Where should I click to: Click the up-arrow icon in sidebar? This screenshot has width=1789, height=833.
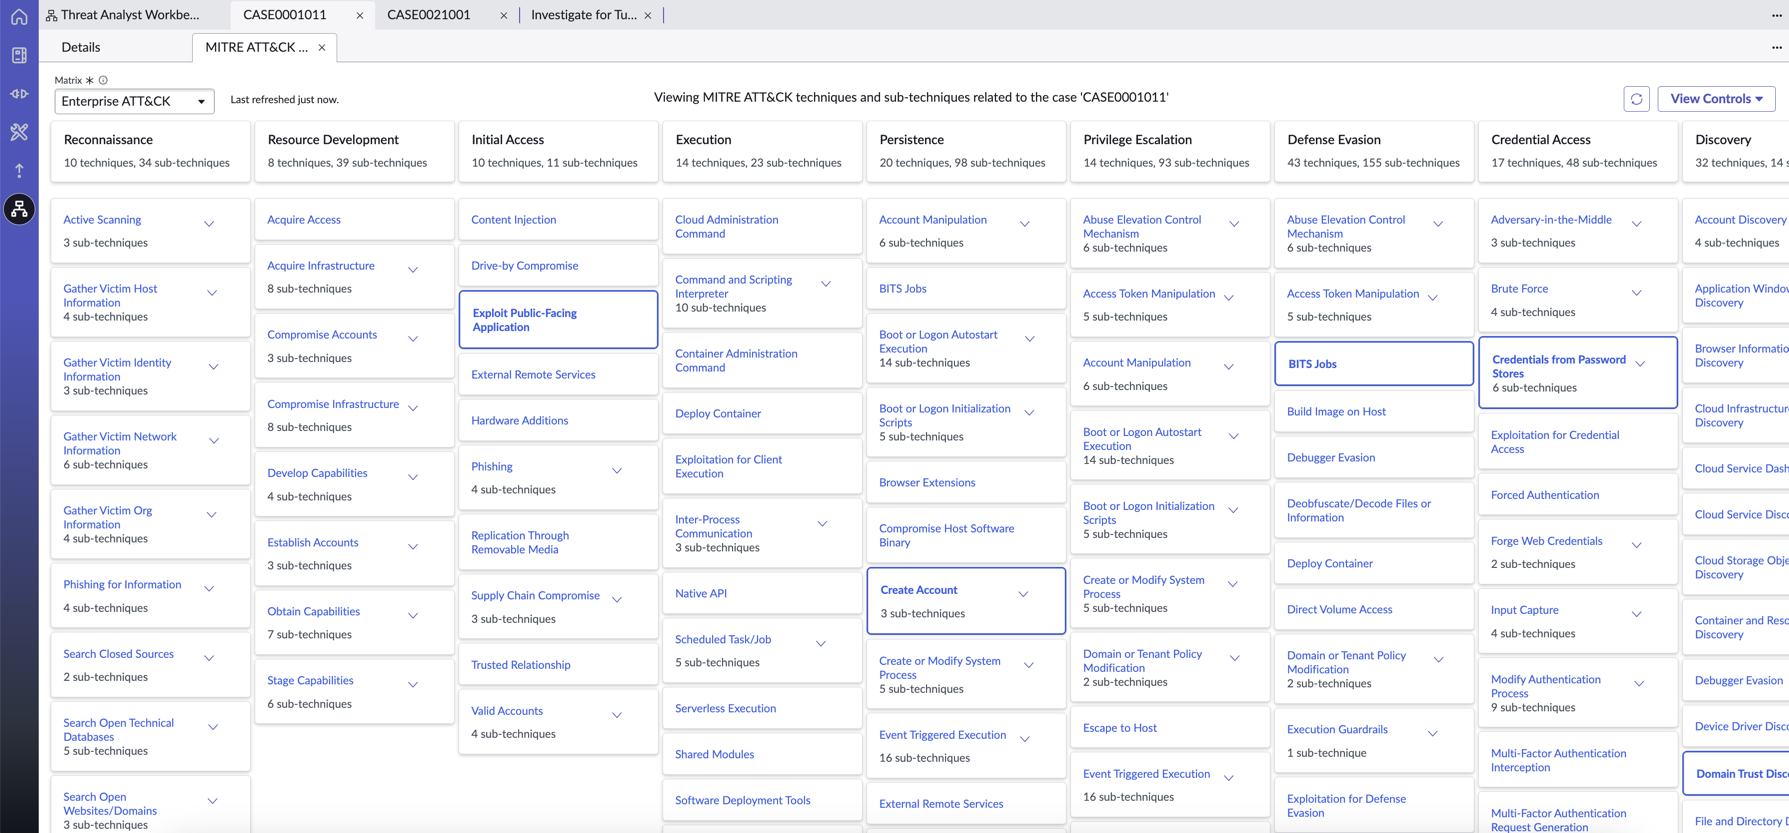19,171
